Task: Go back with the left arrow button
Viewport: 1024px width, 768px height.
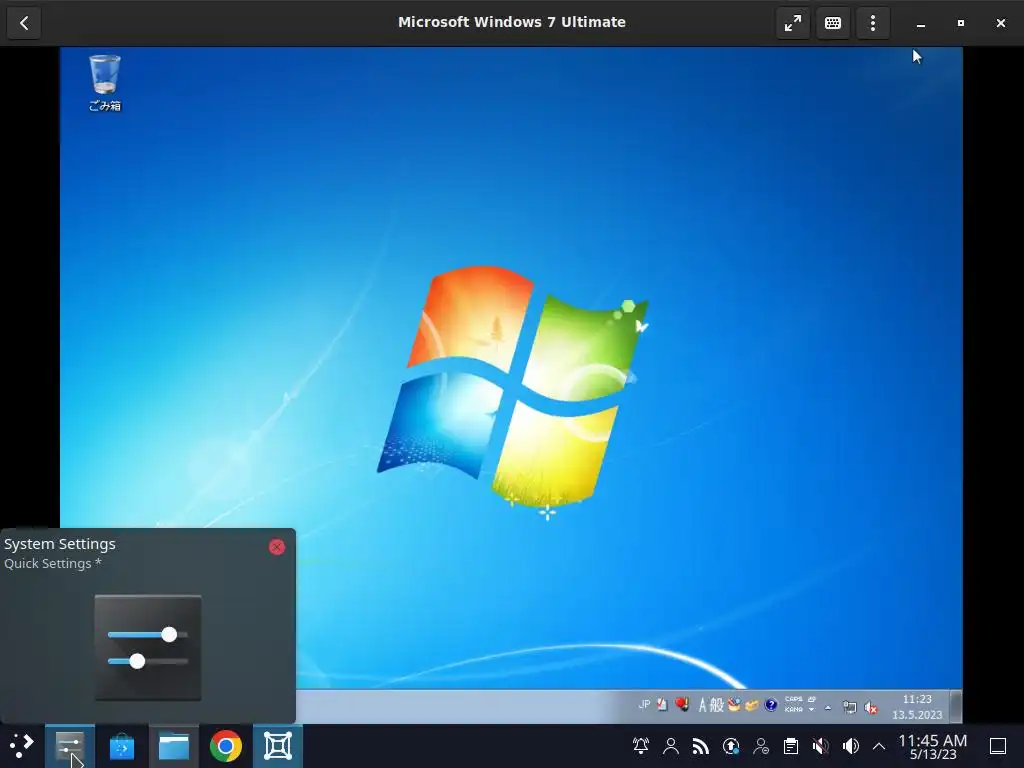Action: pyautogui.click(x=24, y=23)
